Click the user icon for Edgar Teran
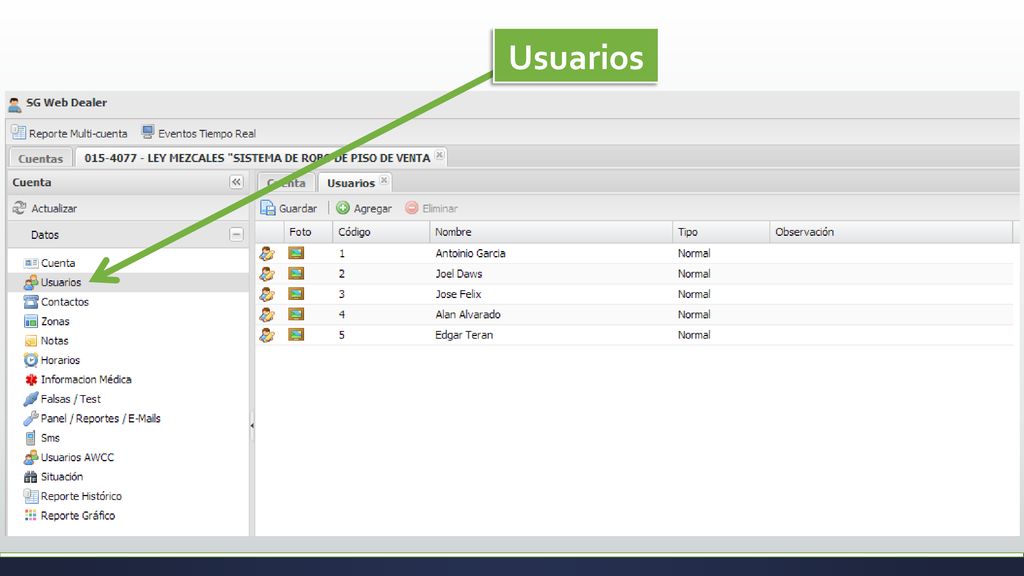Screen dimensions: 1024x576 tap(266, 335)
